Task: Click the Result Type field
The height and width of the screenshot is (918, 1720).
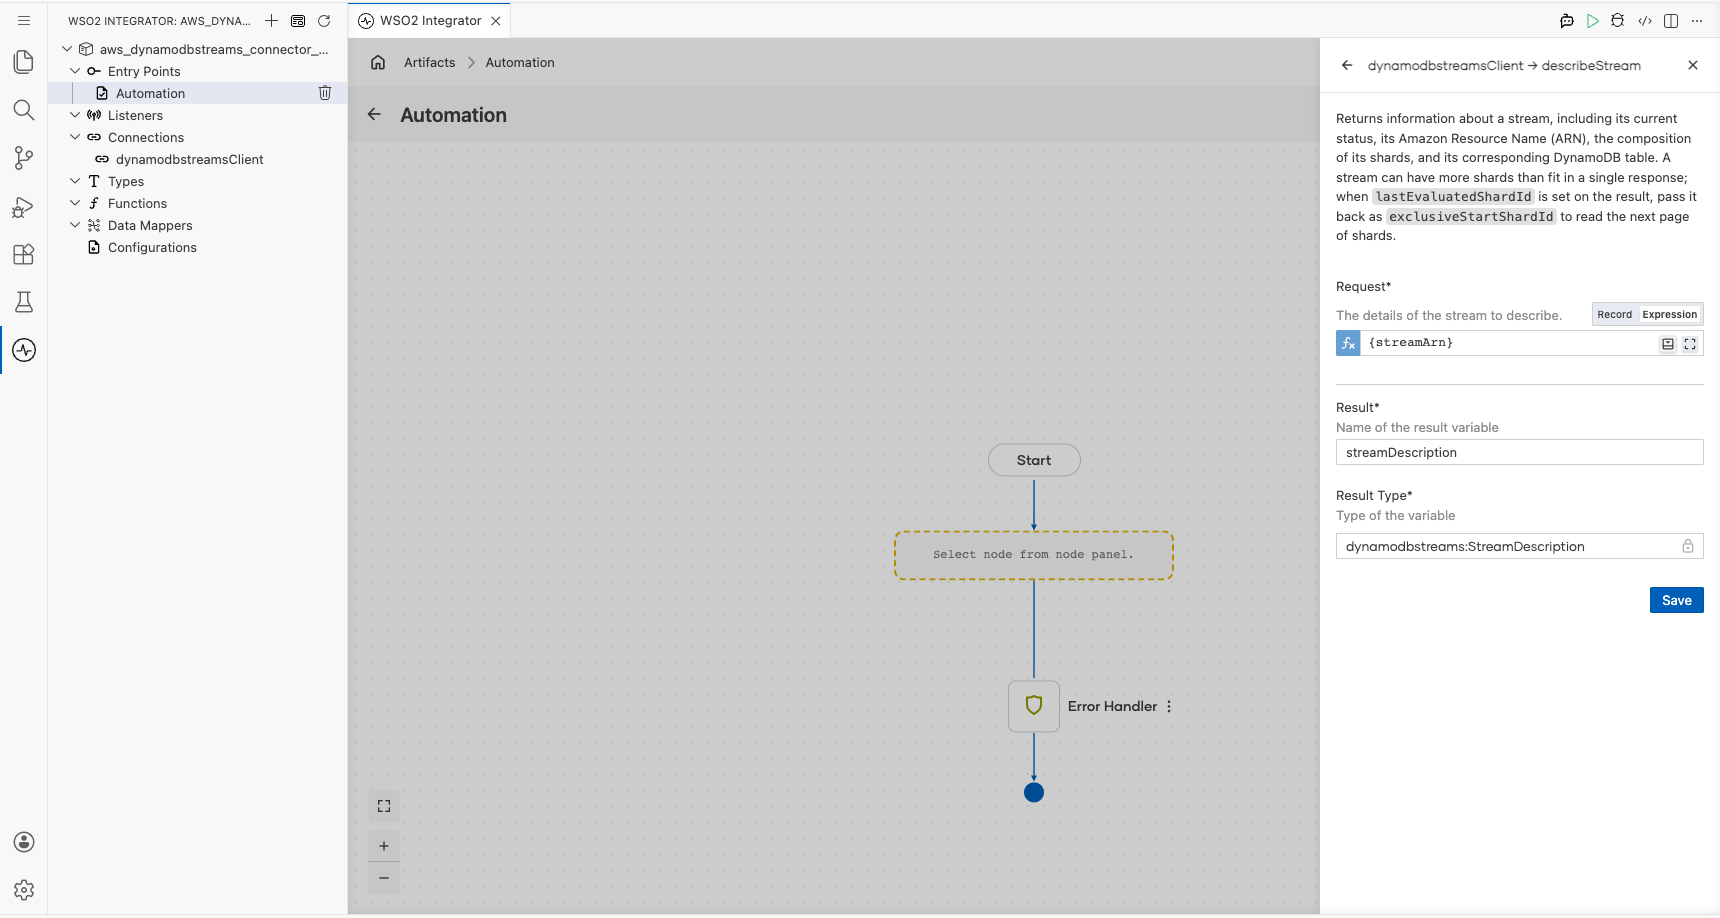Action: pos(1520,546)
